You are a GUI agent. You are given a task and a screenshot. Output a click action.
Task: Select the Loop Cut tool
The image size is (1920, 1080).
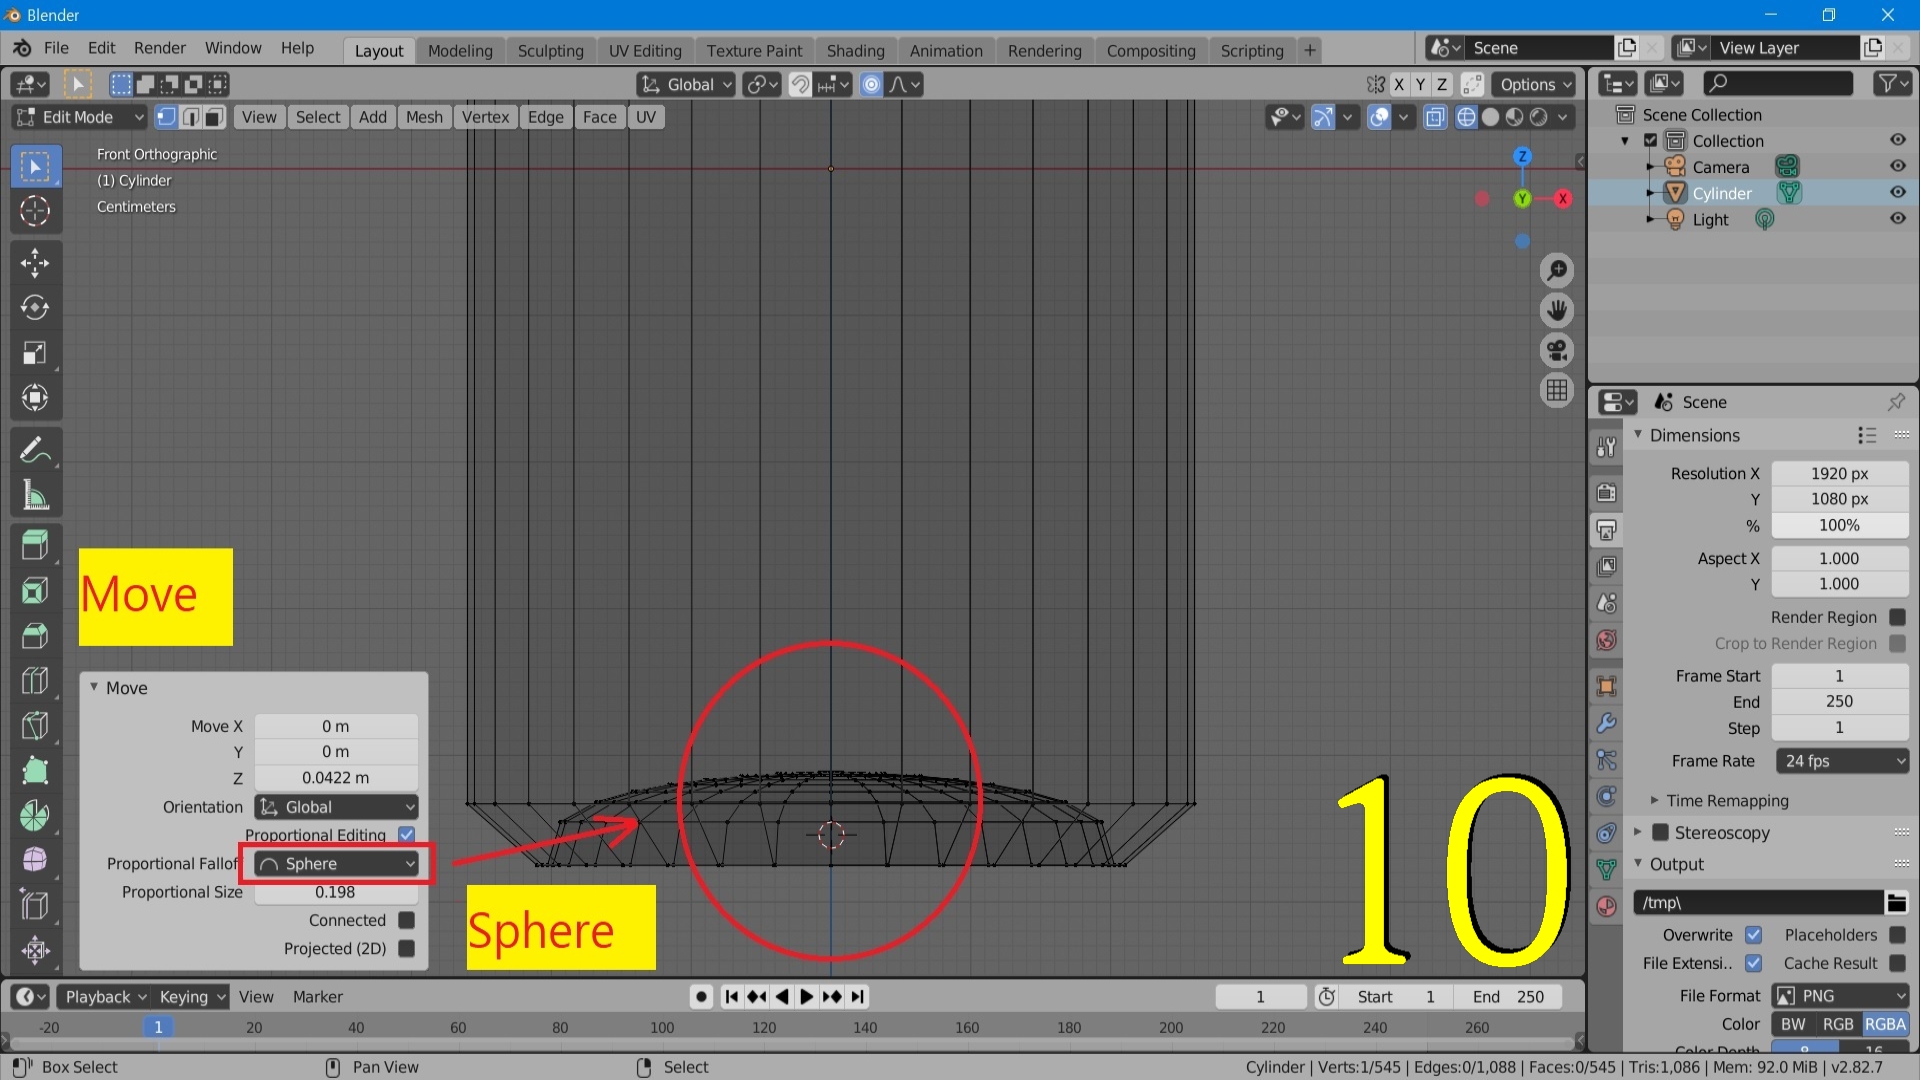point(35,681)
